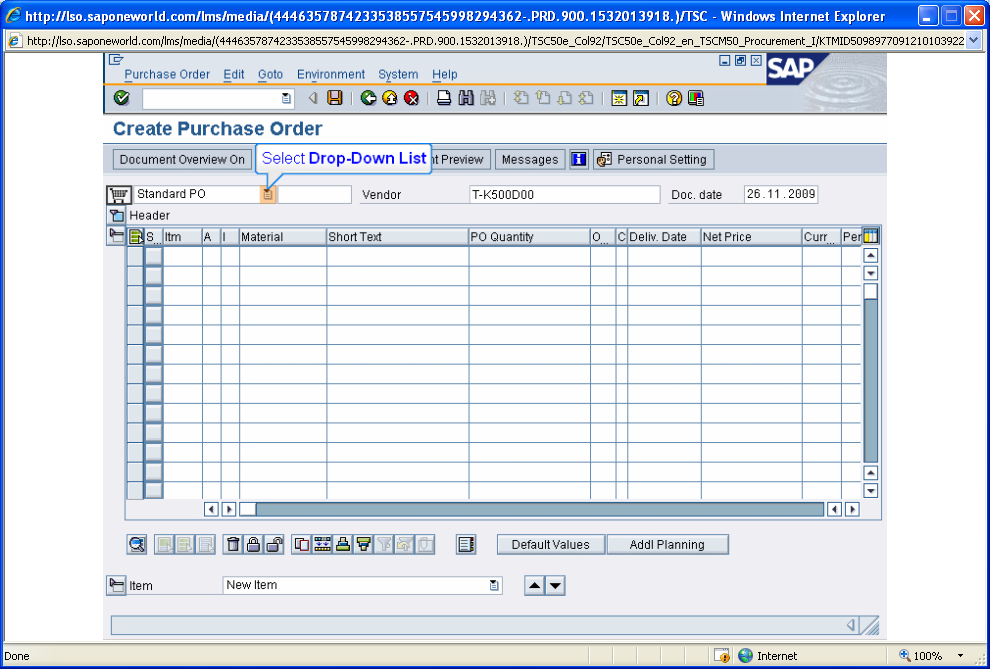Go to the next item with the down arrow button
990x669 pixels.
(555, 586)
